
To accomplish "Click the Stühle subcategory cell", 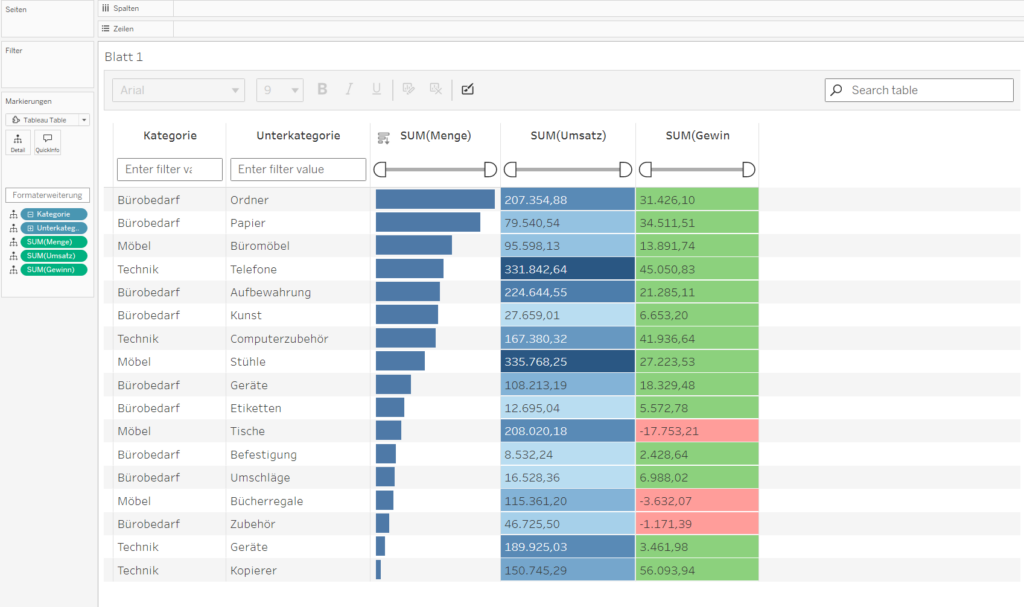I will coord(298,361).
